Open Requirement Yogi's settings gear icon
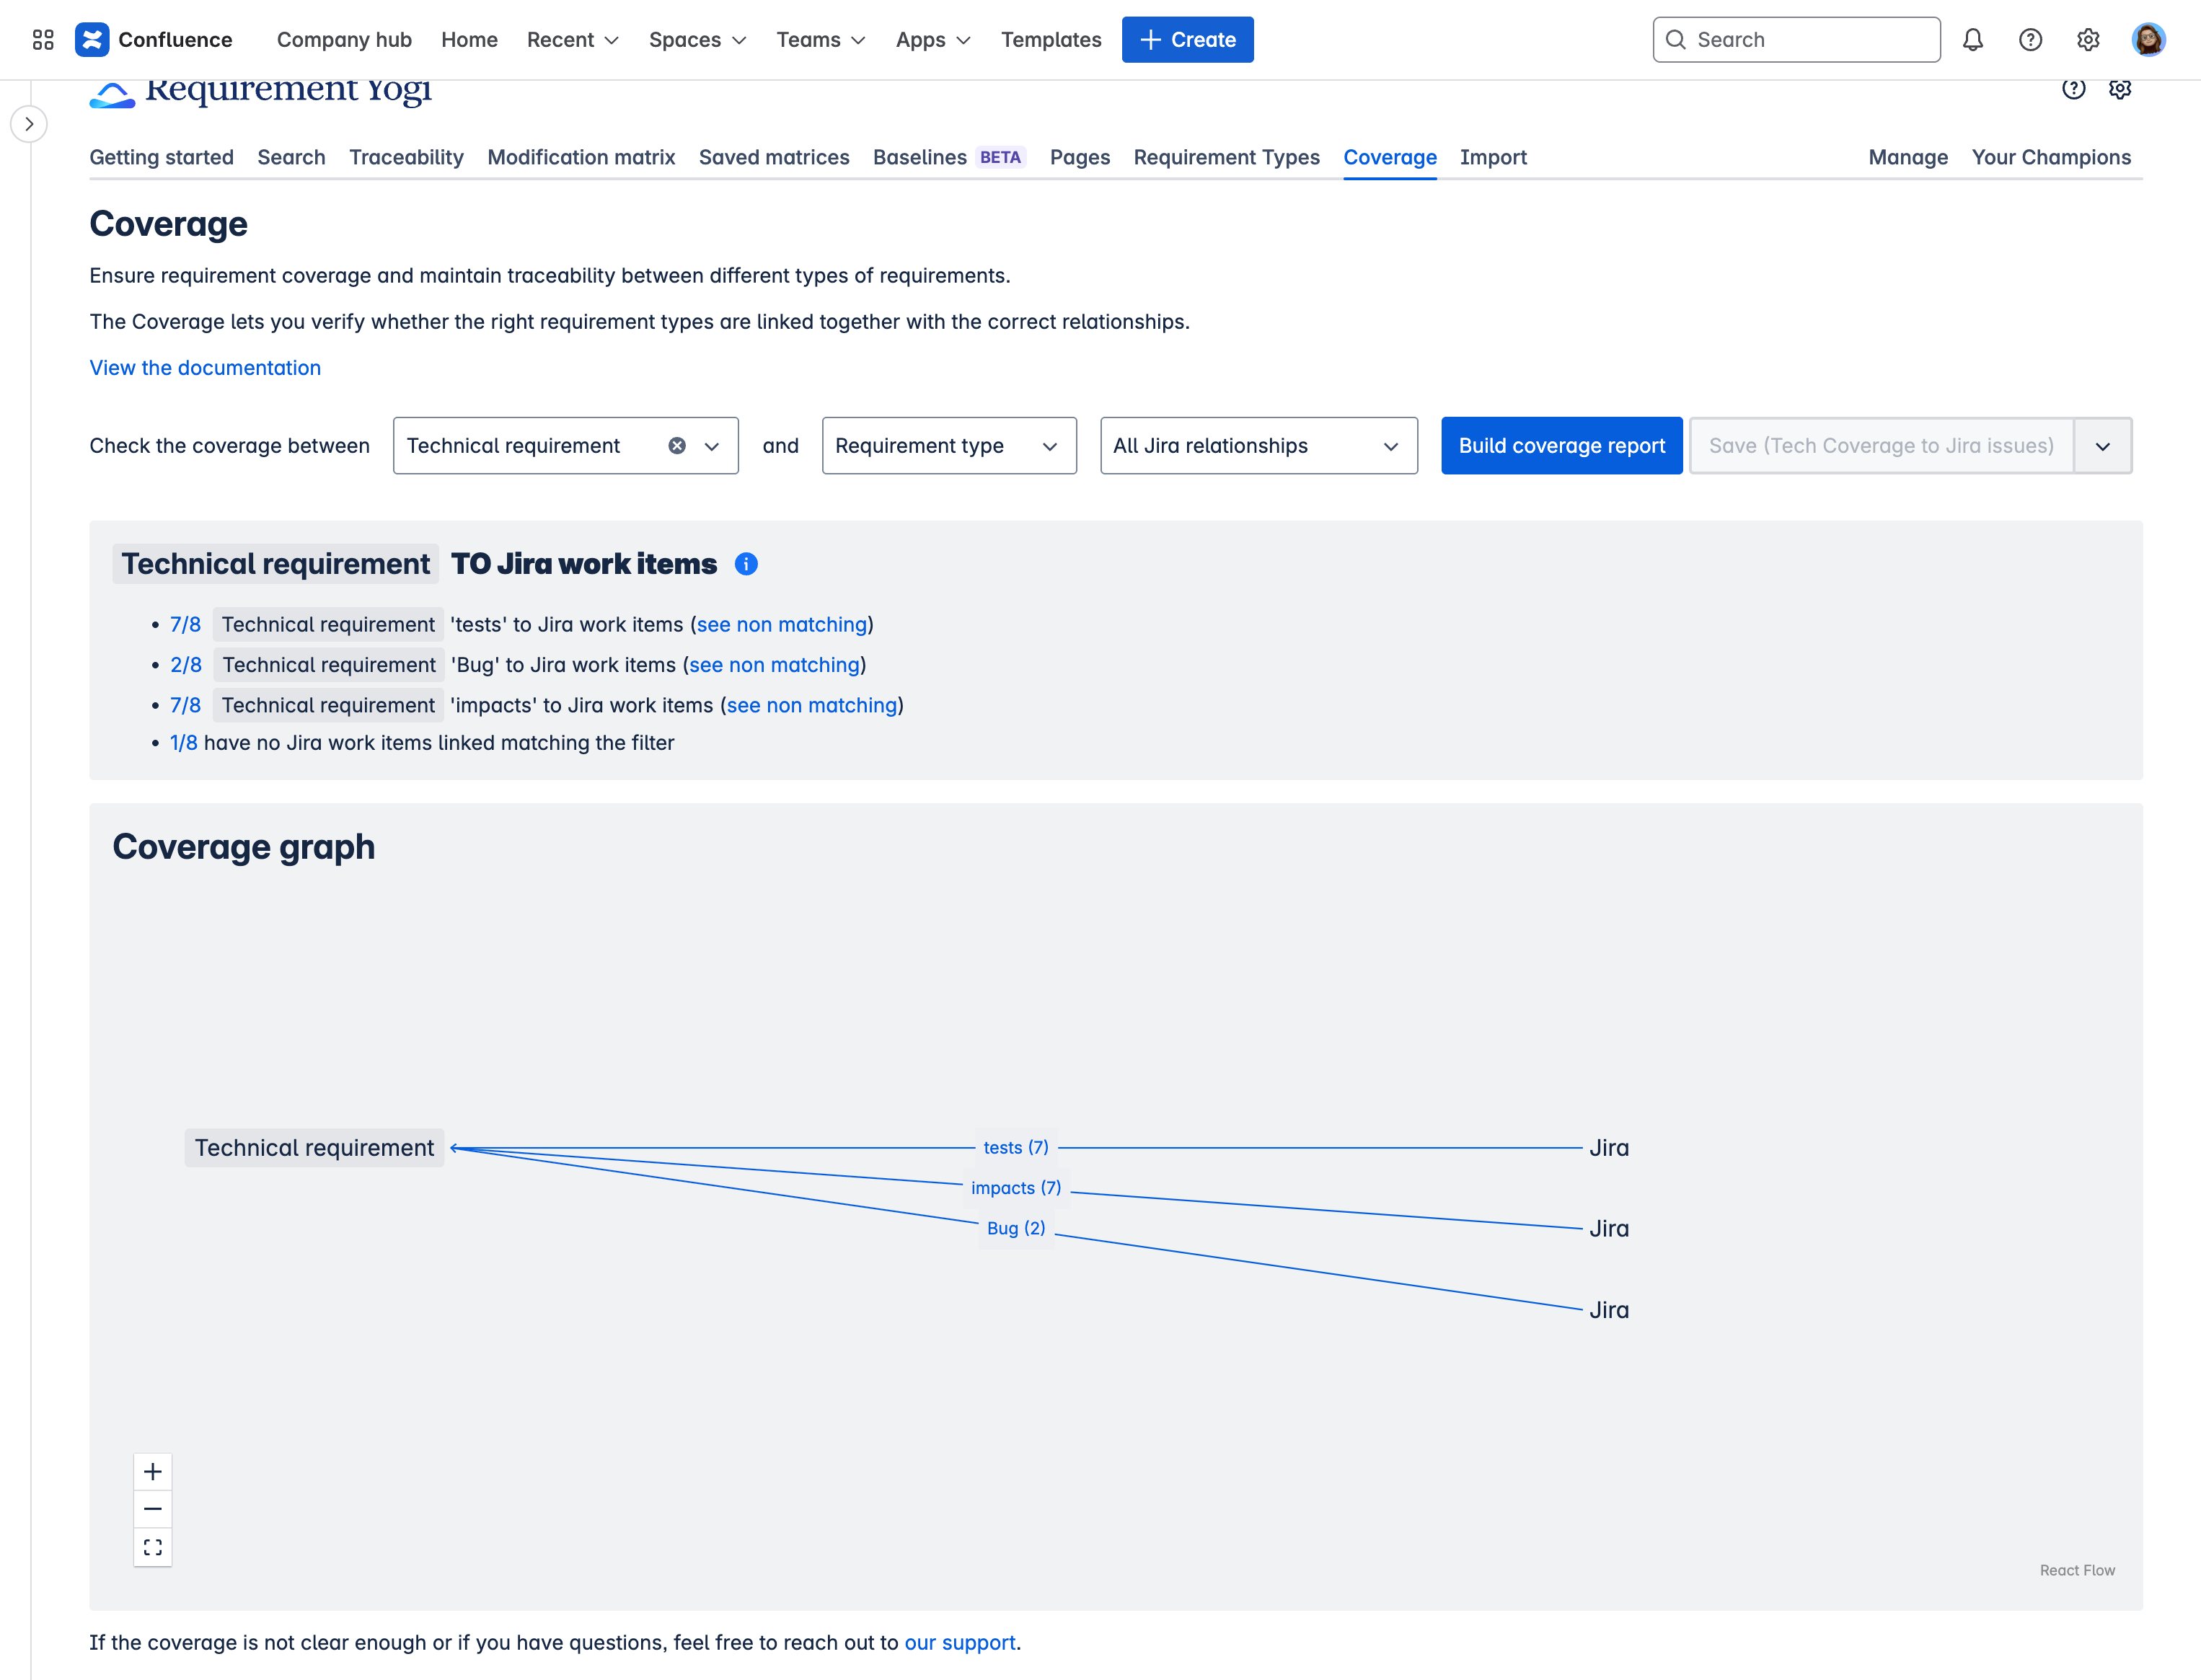2201x1680 pixels. [2121, 89]
